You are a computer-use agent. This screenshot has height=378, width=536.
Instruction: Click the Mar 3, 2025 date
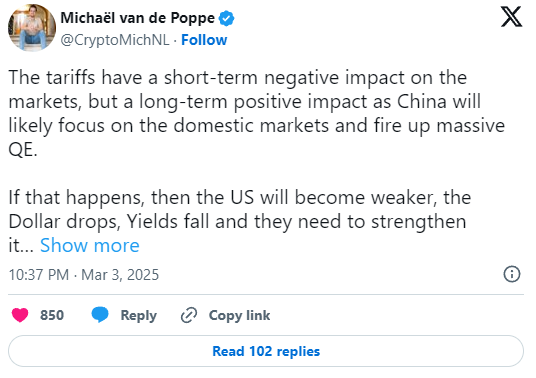[120, 275]
